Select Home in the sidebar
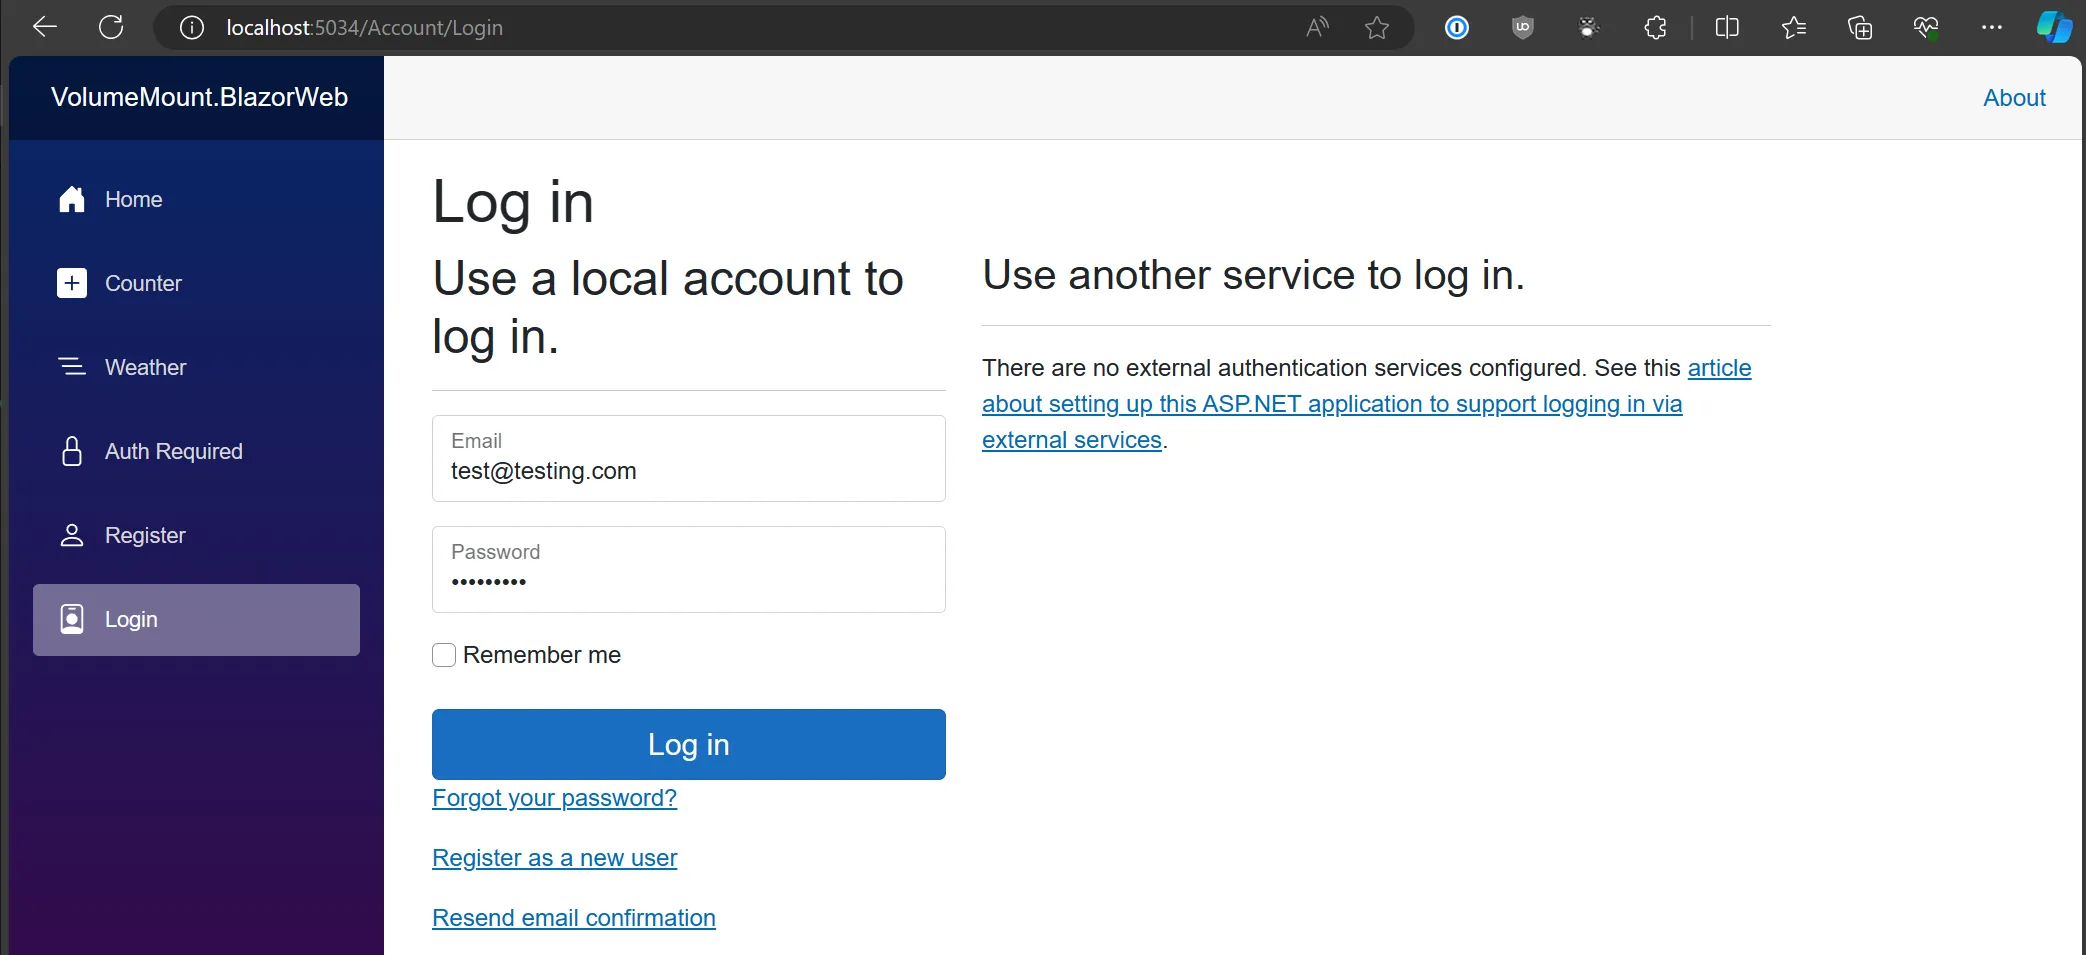 (71, 199)
